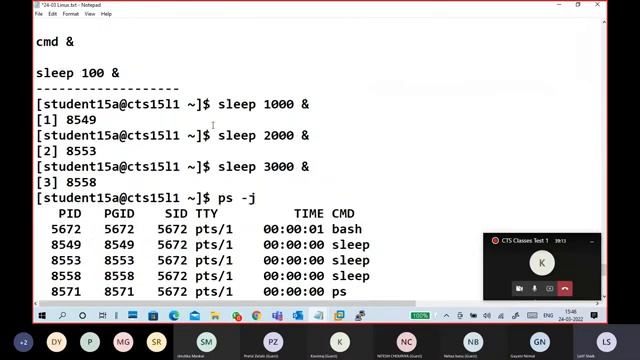640x360 pixels.
Task: Select participant tile GN
Action: 540,342
